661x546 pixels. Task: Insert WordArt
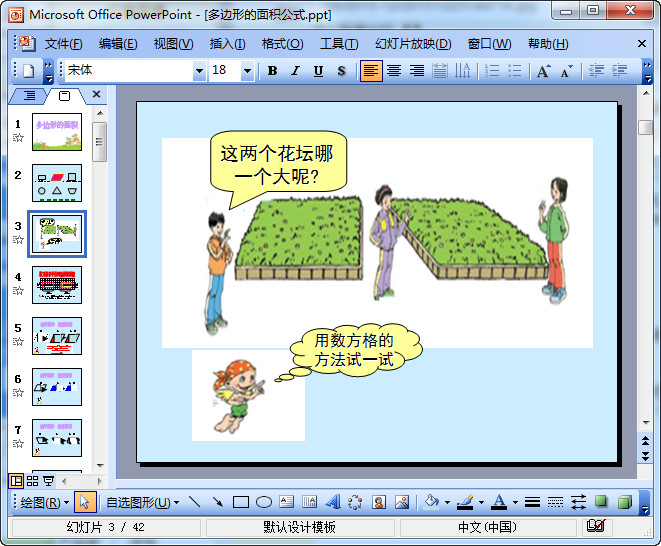tap(333, 502)
